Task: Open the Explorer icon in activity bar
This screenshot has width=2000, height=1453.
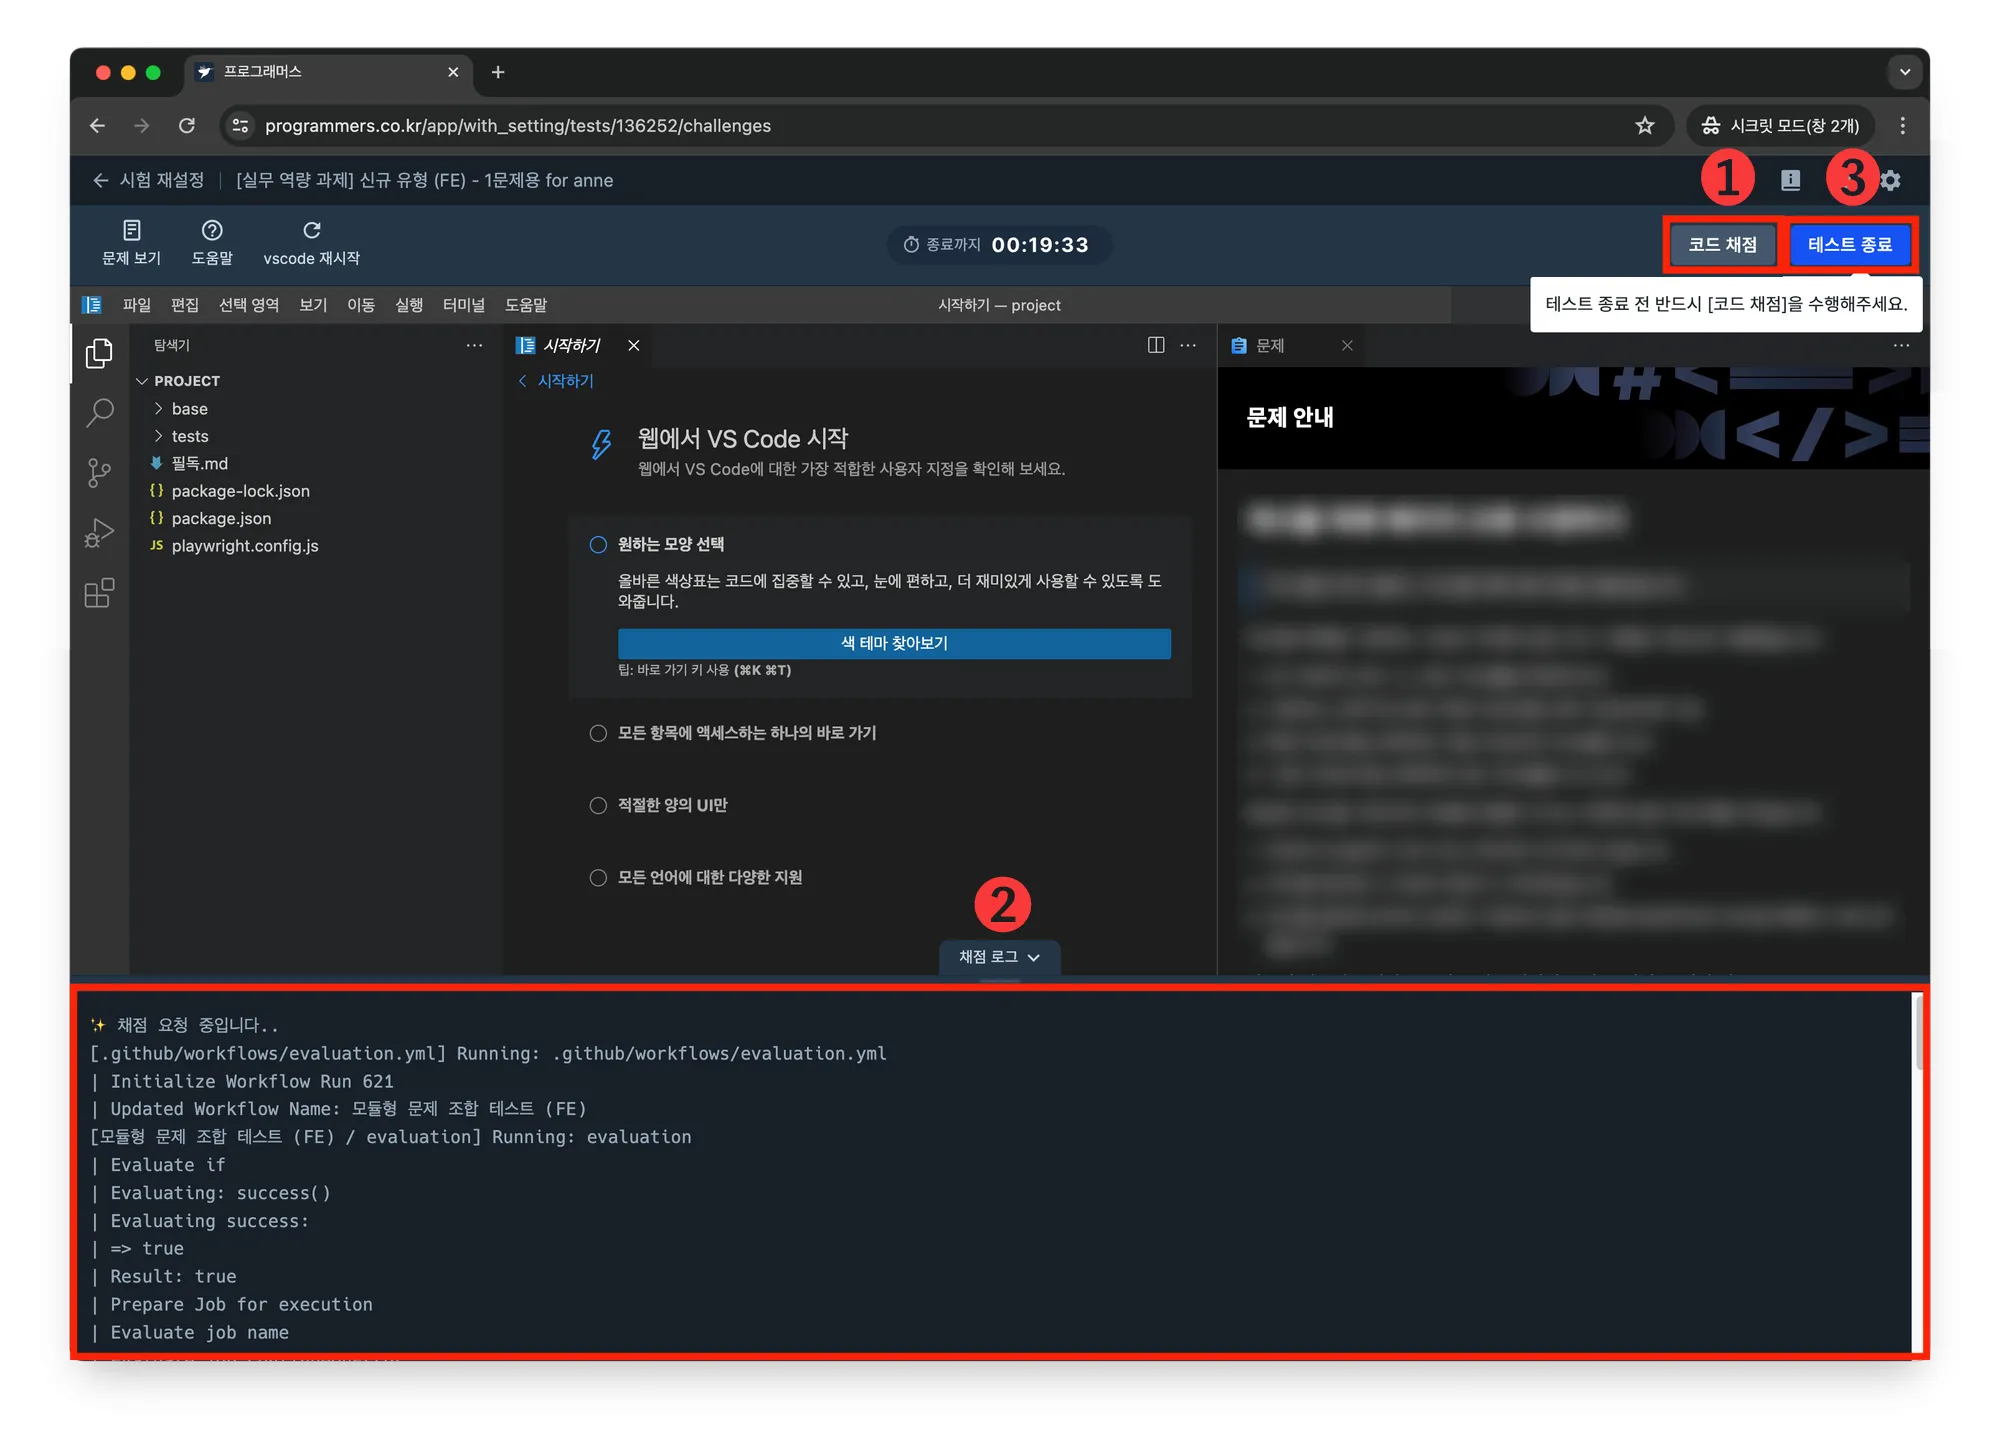Action: [x=99, y=353]
